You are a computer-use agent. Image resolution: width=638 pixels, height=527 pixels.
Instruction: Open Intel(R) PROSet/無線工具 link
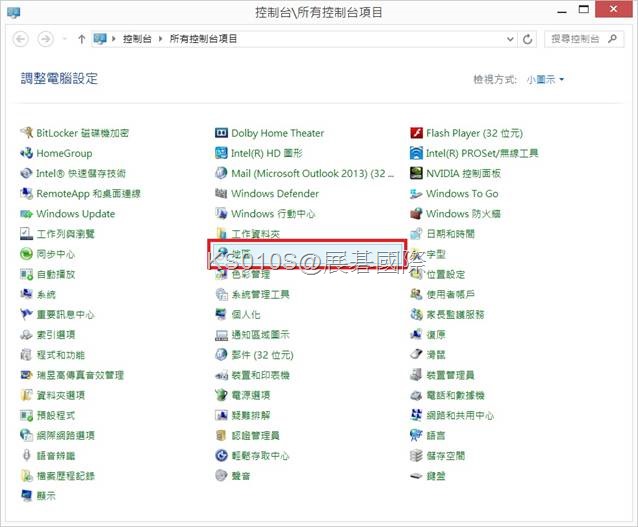[482, 153]
